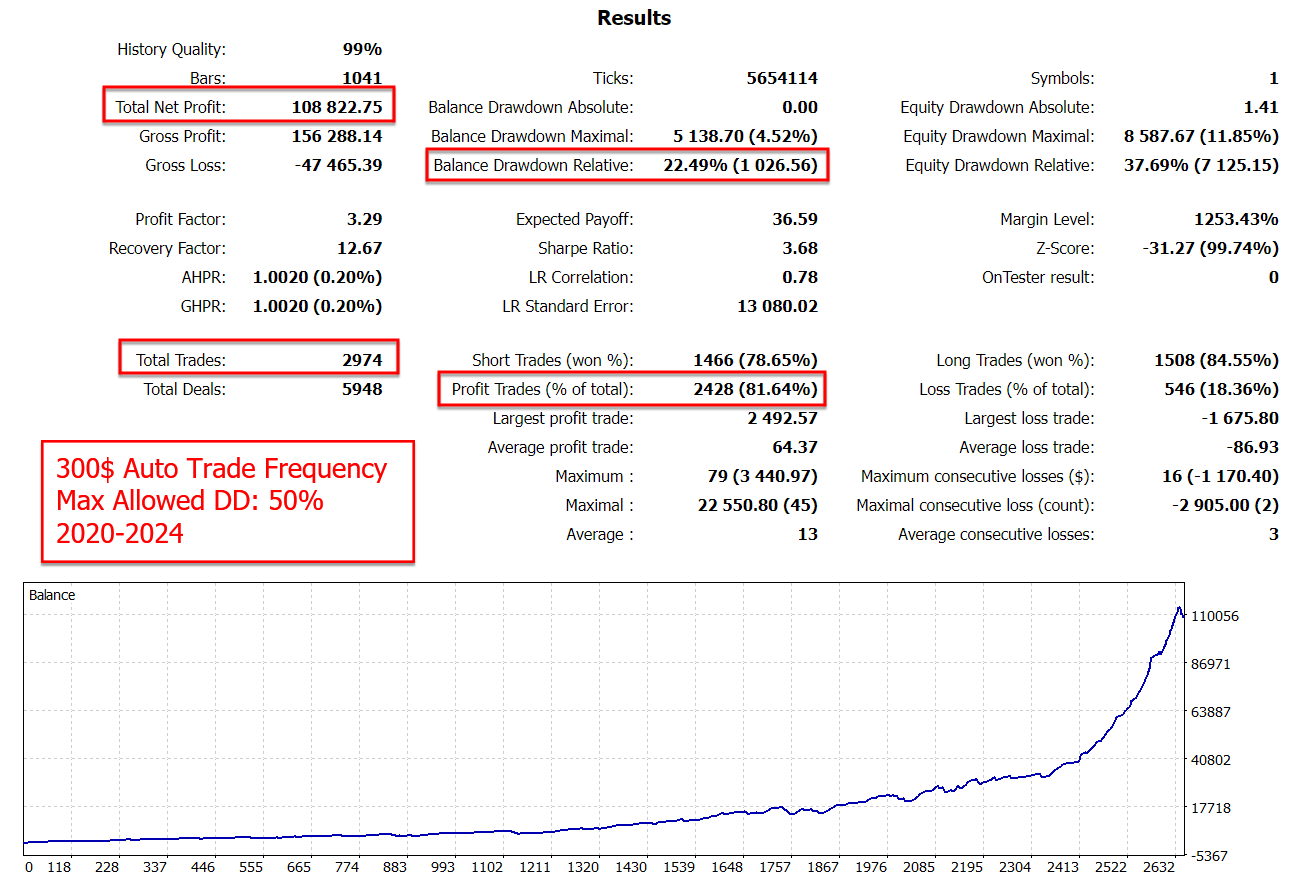Click the Ticks value 5654114
The height and width of the screenshot is (888, 1290).
click(782, 78)
